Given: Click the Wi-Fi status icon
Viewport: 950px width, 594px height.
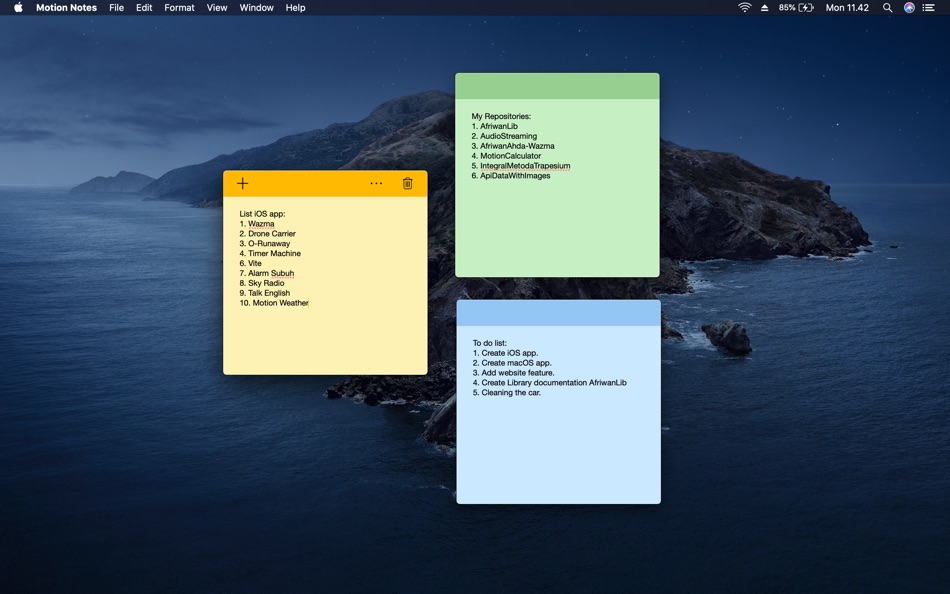Looking at the screenshot, I should [744, 8].
